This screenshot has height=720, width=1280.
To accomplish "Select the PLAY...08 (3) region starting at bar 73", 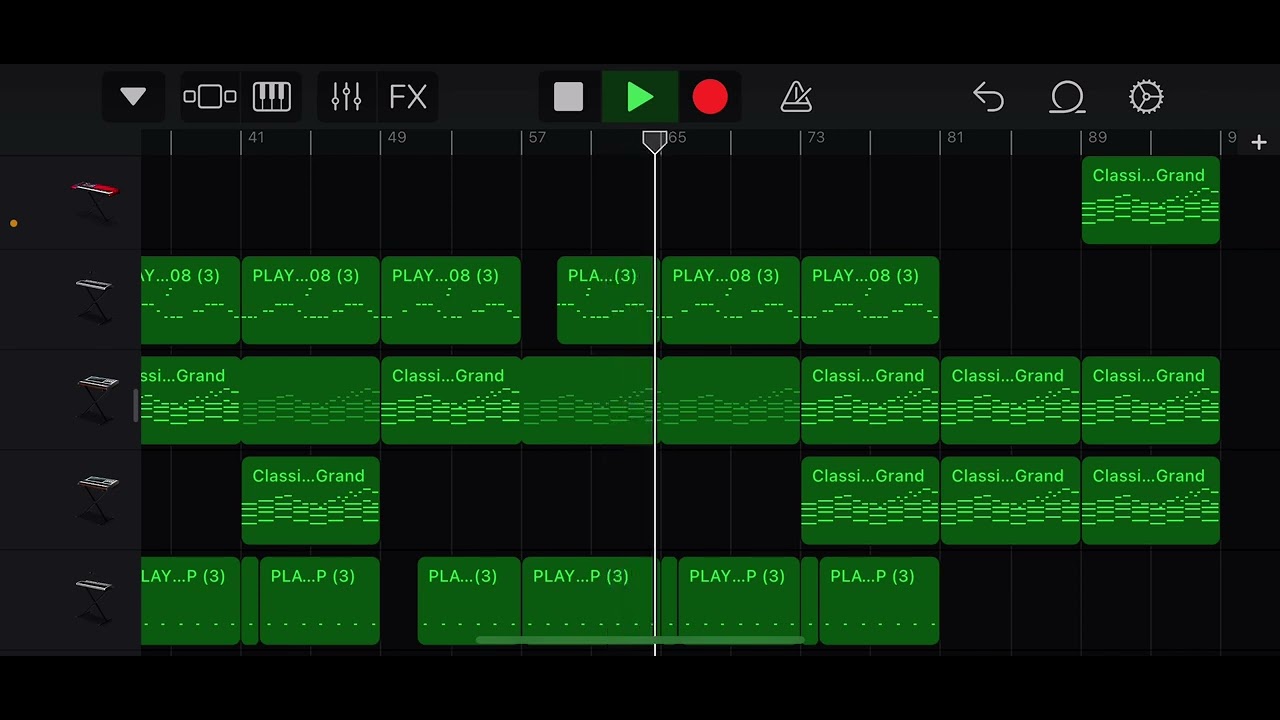I will [870, 300].
